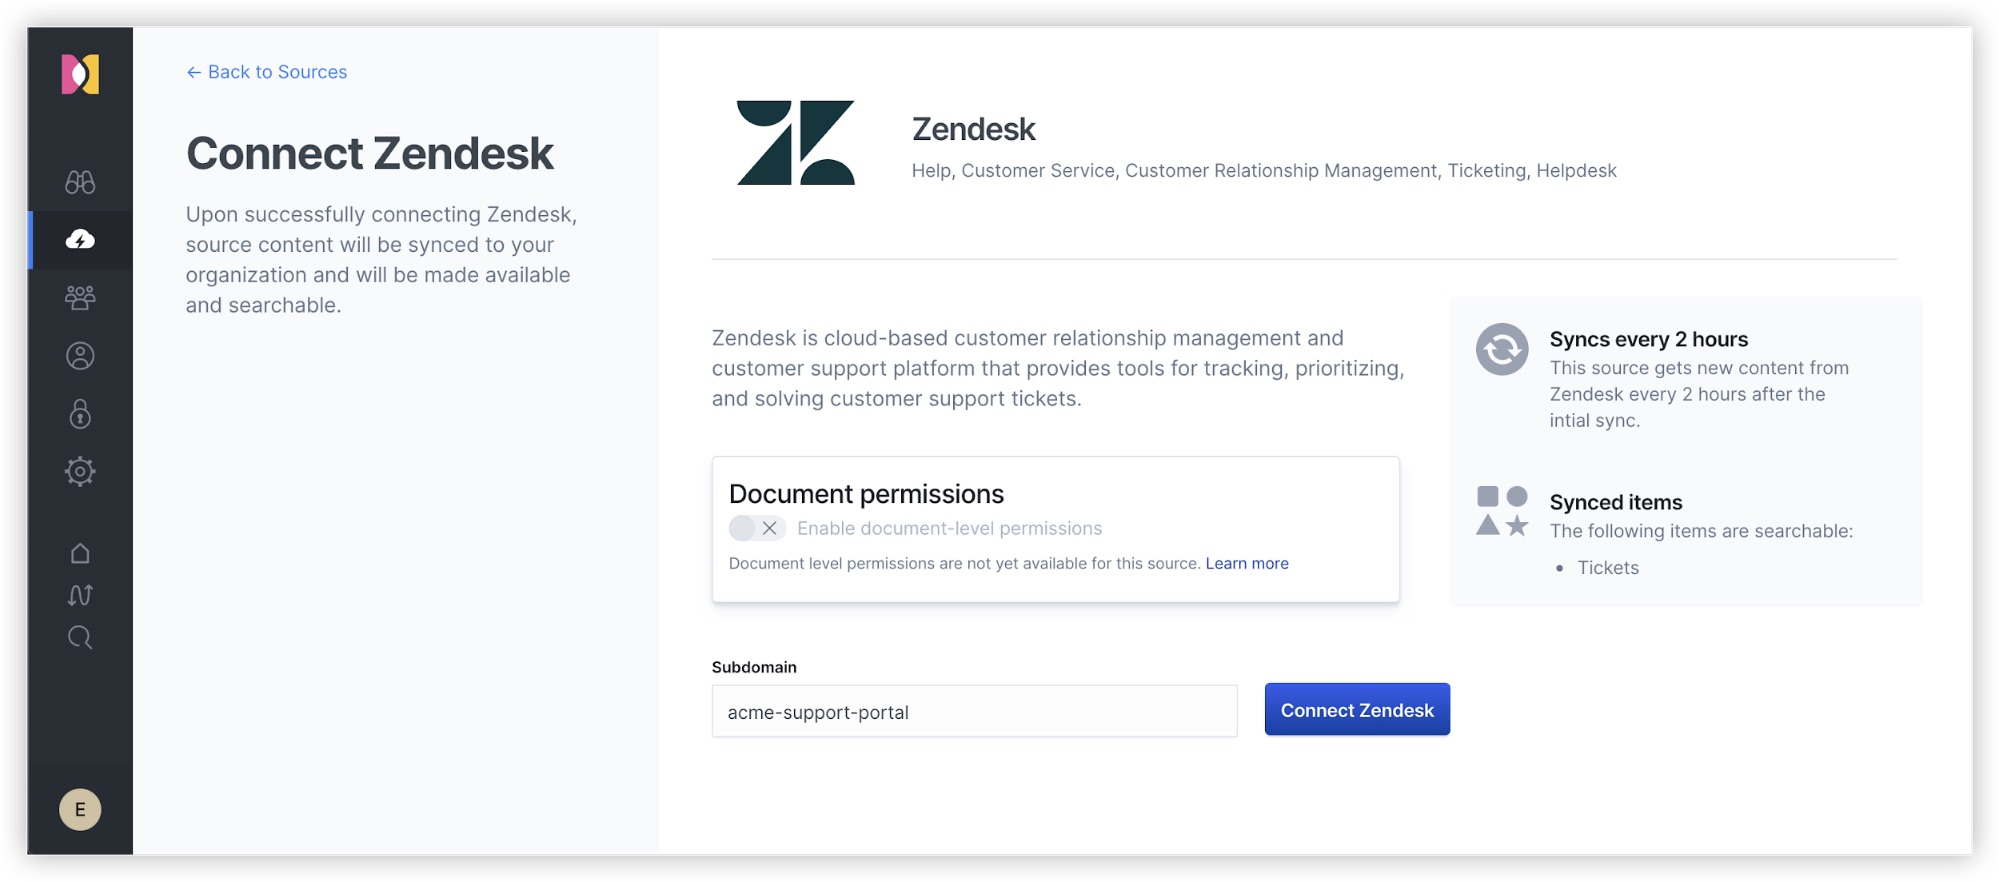Open the Learn more link

[x=1247, y=564]
